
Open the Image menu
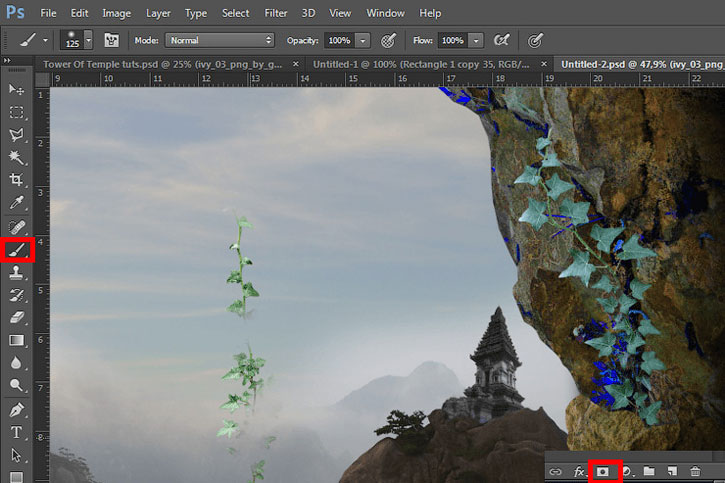(x=117, y=13)
